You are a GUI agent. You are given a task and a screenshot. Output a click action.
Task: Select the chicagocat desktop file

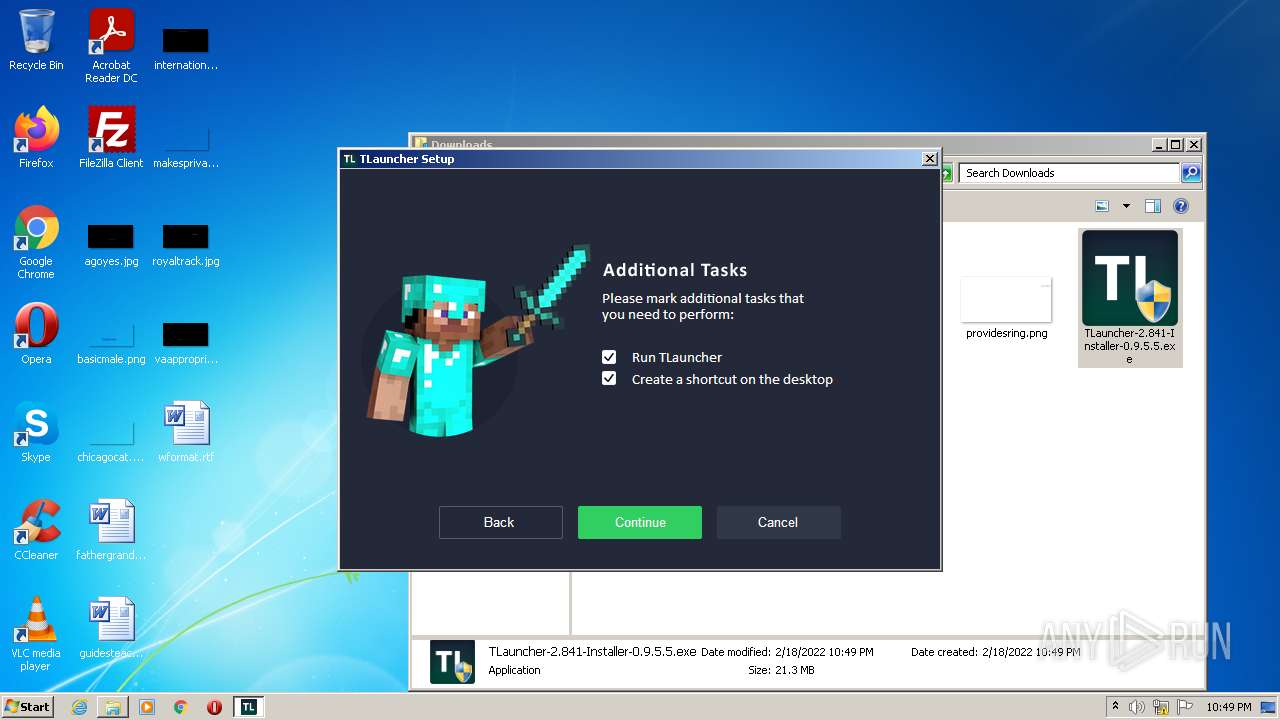click(111, 440)
